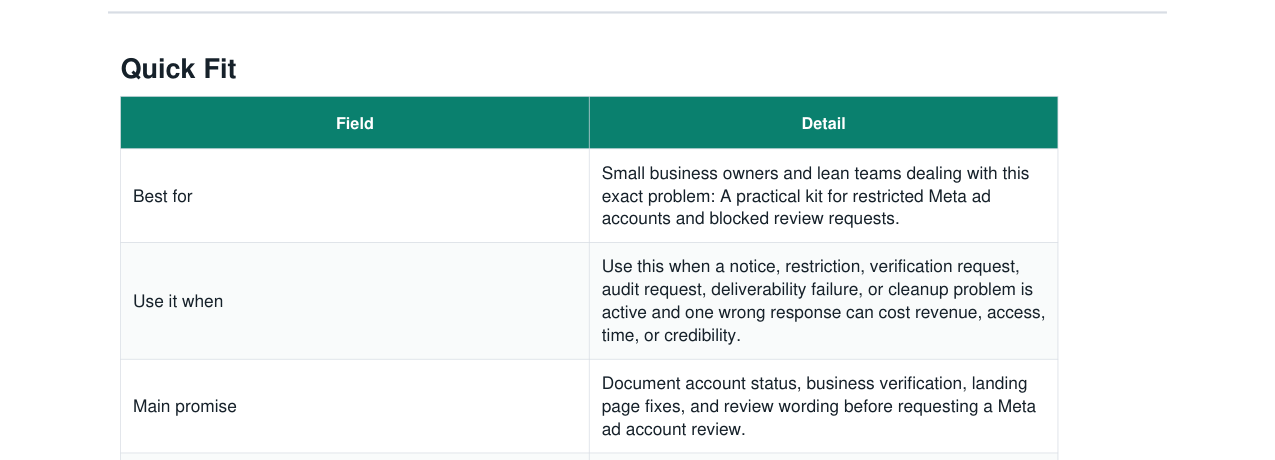The height and width of the screenshot is (460, 1275).
Task: Click the detail text starting "Small business owners"
Action: click(x=815, y=196)
